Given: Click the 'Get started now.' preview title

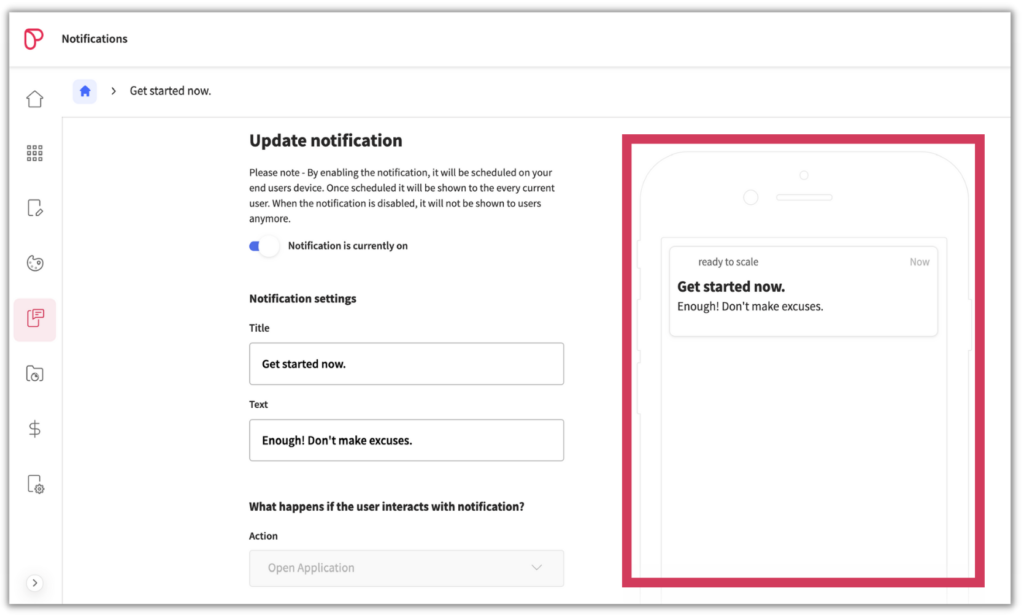Looking at the screenshot, I should tap(731, 287).
